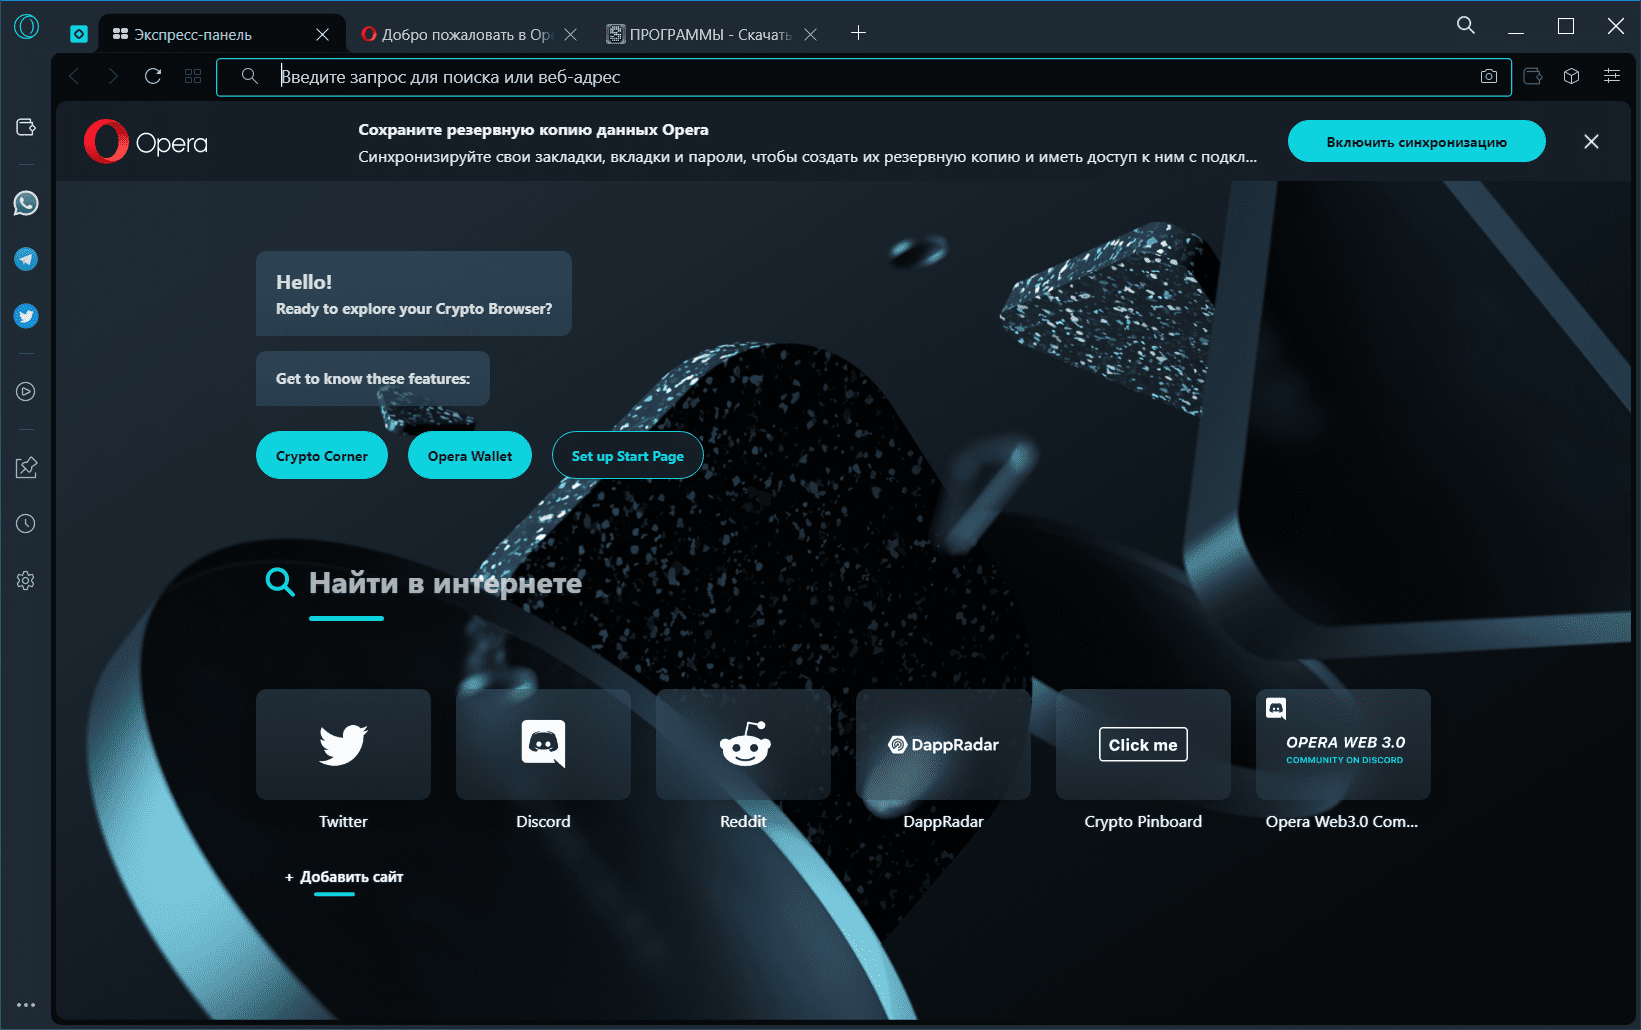The height and width of the screenshot is (1030, 1641).
Task: Open the Opera Web3.0 Community tile
Action: click(1343, 744)
